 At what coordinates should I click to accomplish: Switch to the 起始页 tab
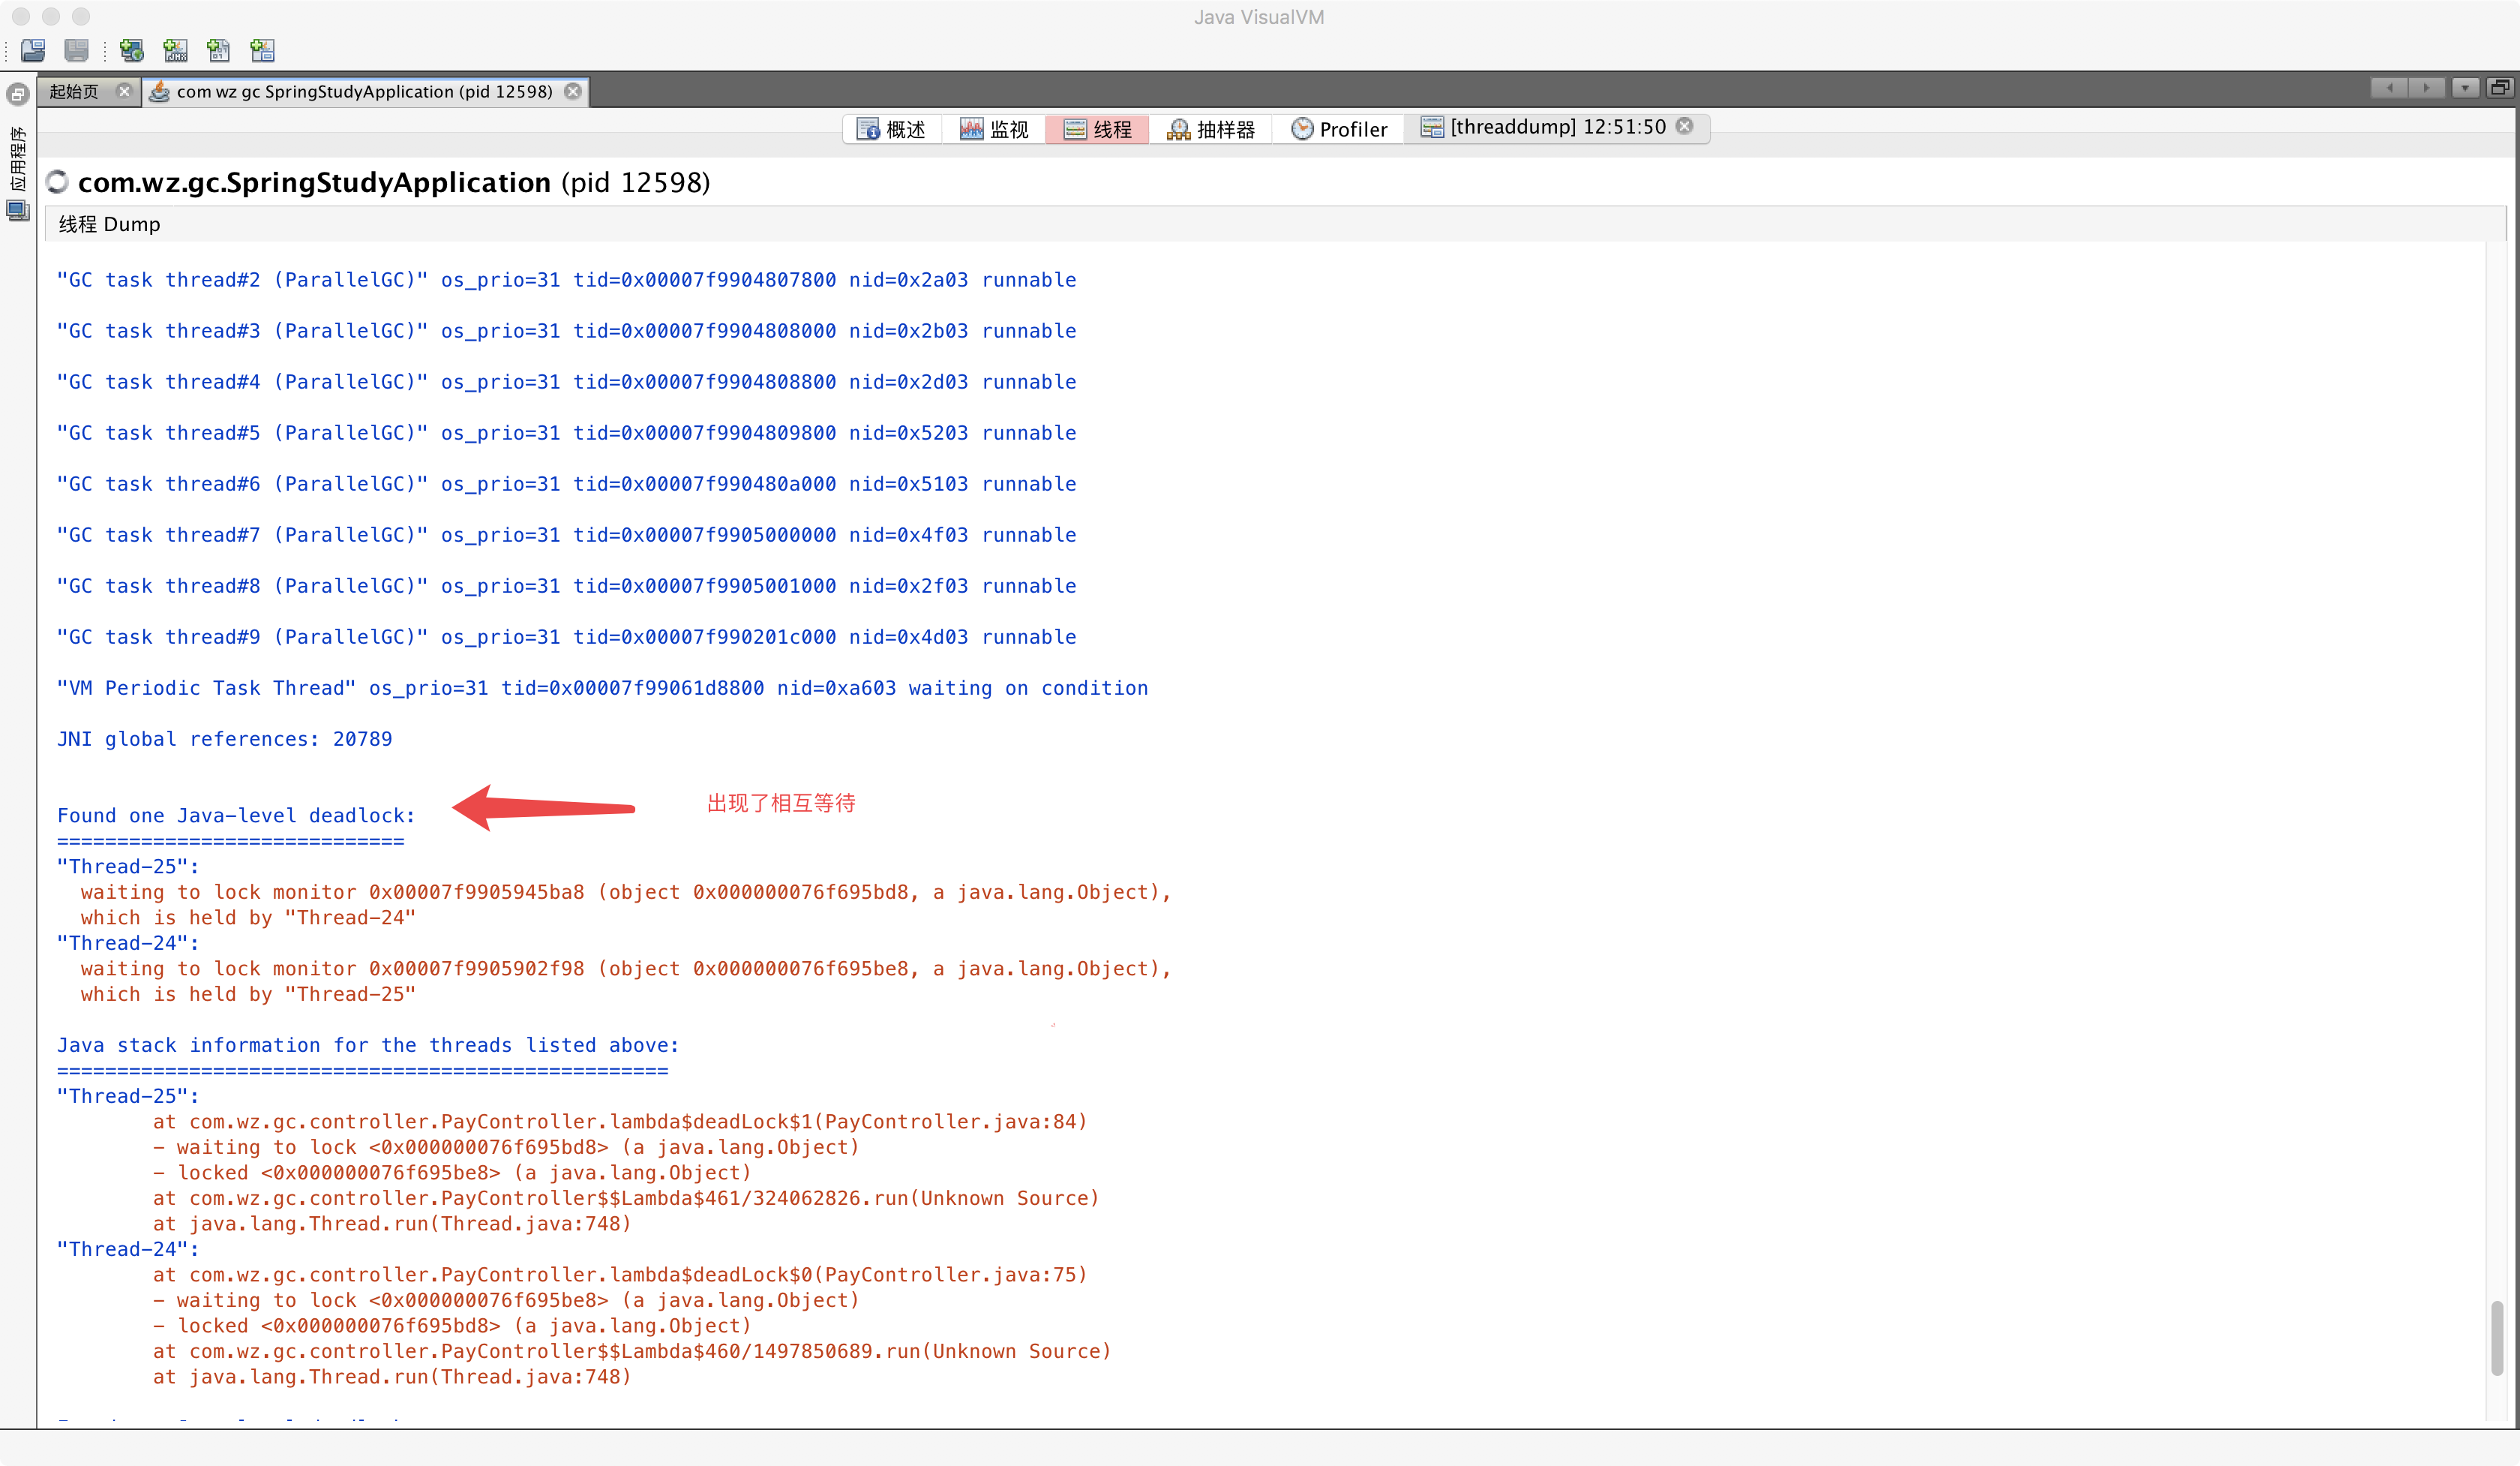75,92
